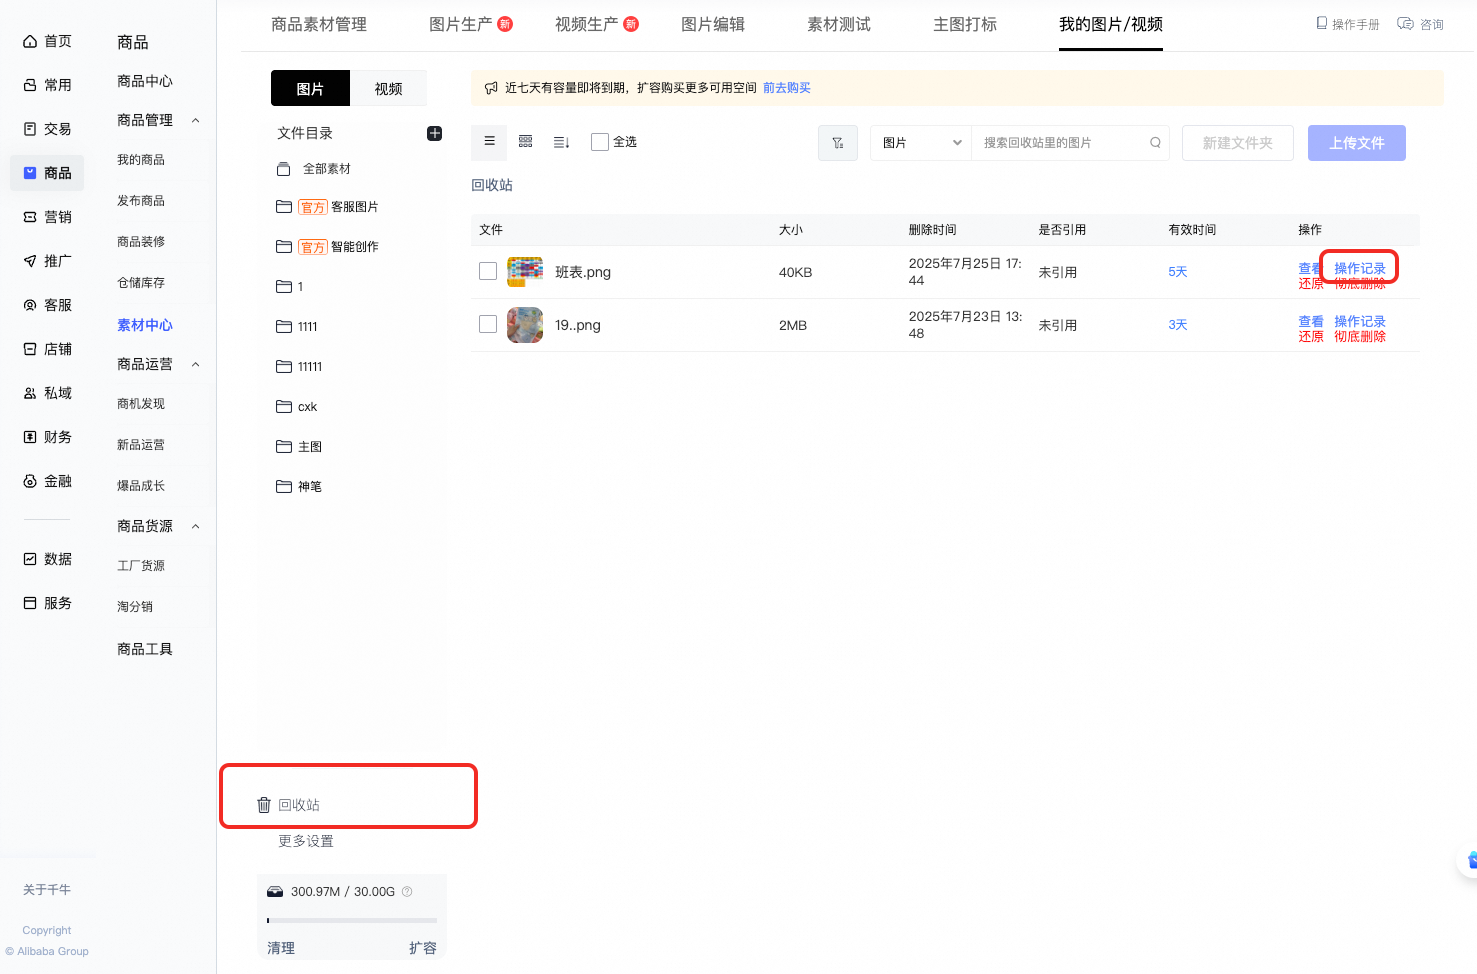Click the 新建文件夹 button

[x=1238, y=143]
